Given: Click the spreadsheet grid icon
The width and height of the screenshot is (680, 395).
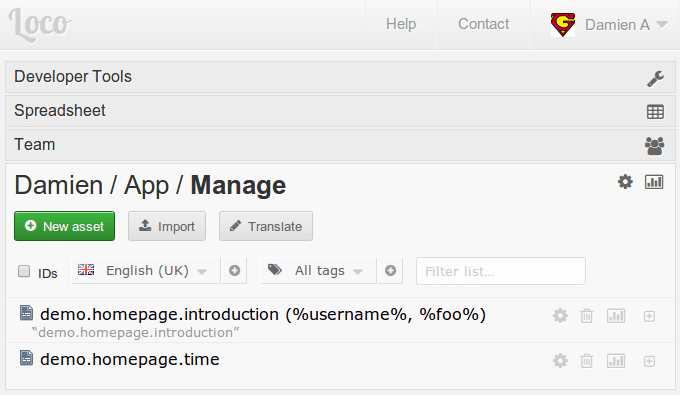Looking at the screenshot, I should pyautogui.click(x=655, y=112).
